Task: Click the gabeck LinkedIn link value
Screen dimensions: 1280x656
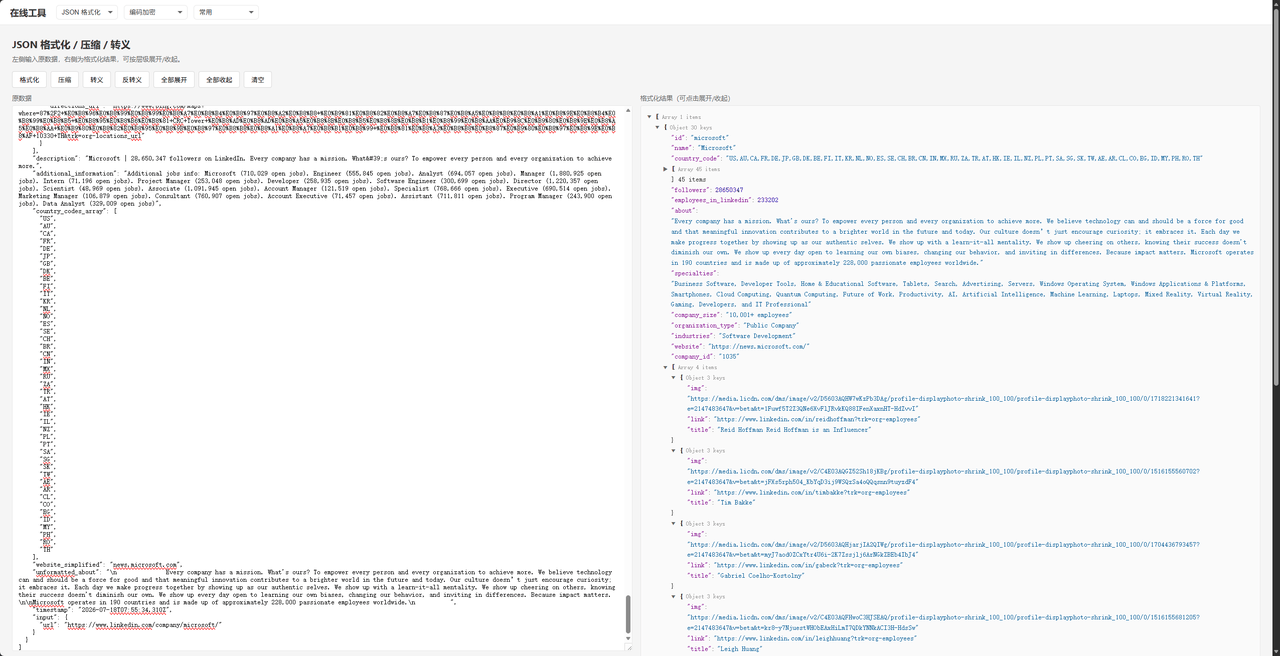Action: 810,565
